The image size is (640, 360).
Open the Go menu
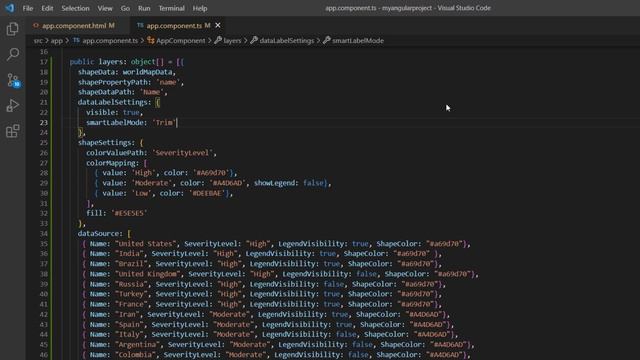click(125, 8)
